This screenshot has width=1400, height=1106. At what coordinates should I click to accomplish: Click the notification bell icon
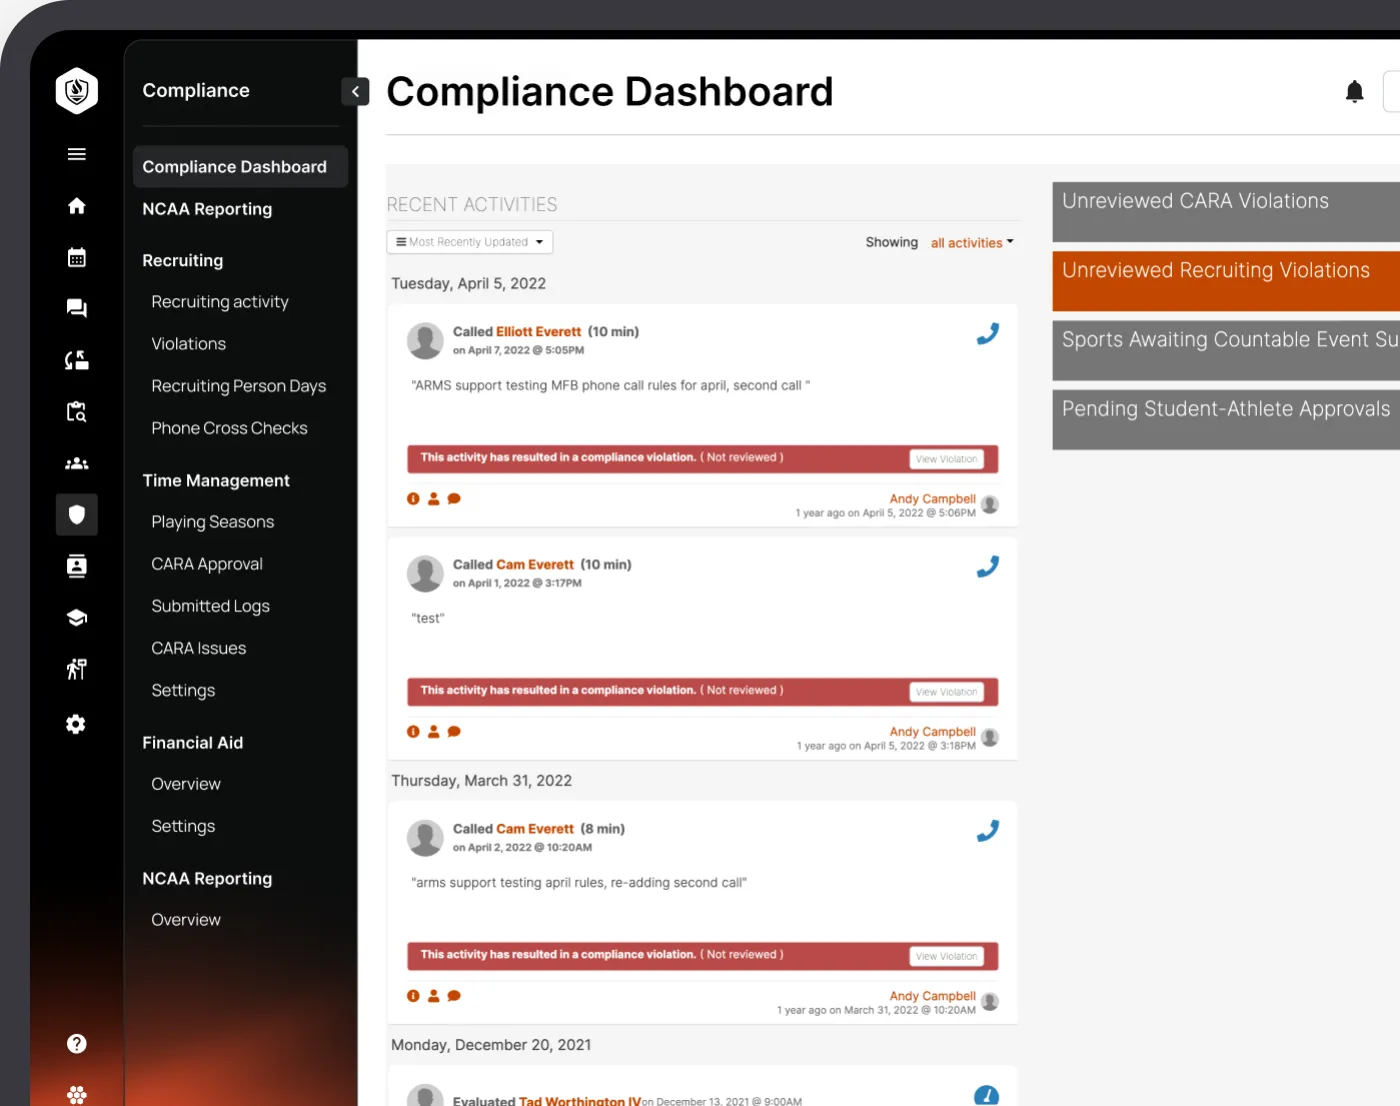(1354, 92)
